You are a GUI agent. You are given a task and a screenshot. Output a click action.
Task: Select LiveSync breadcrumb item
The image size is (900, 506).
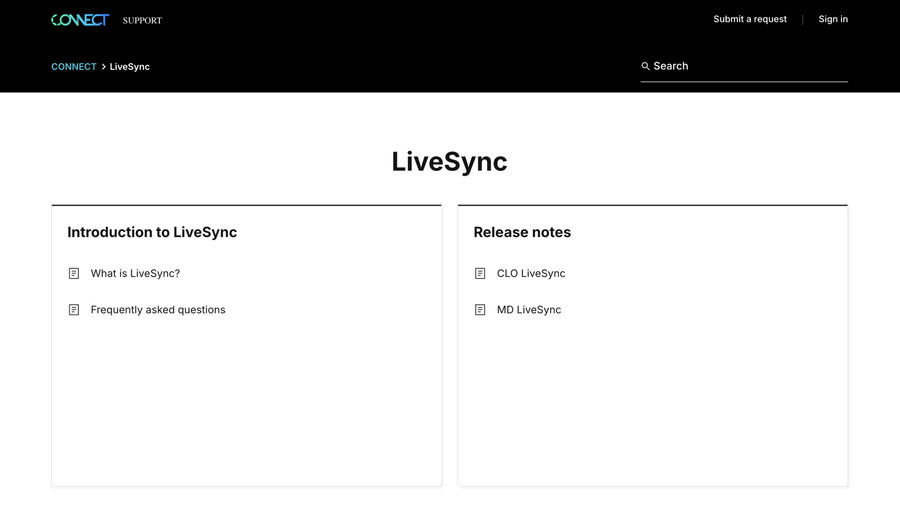(x=130, y=67)
